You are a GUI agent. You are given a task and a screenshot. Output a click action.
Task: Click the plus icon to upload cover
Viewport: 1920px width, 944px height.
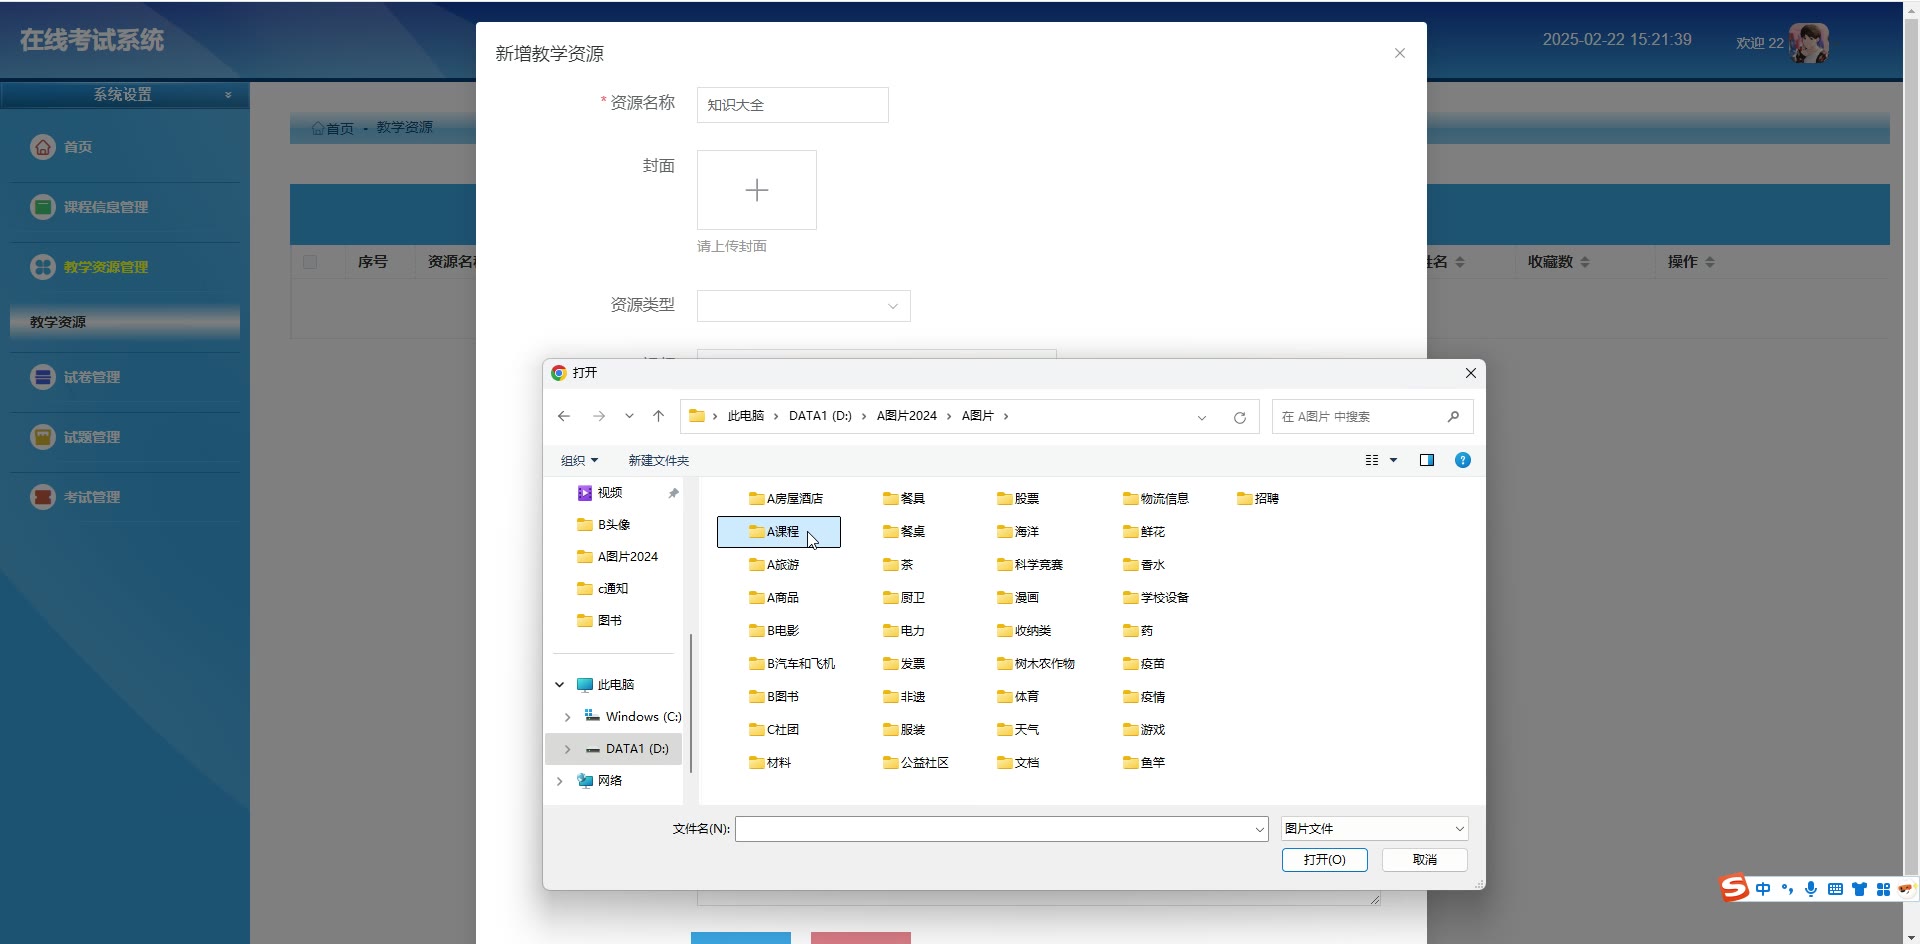(x=757, y=190)
